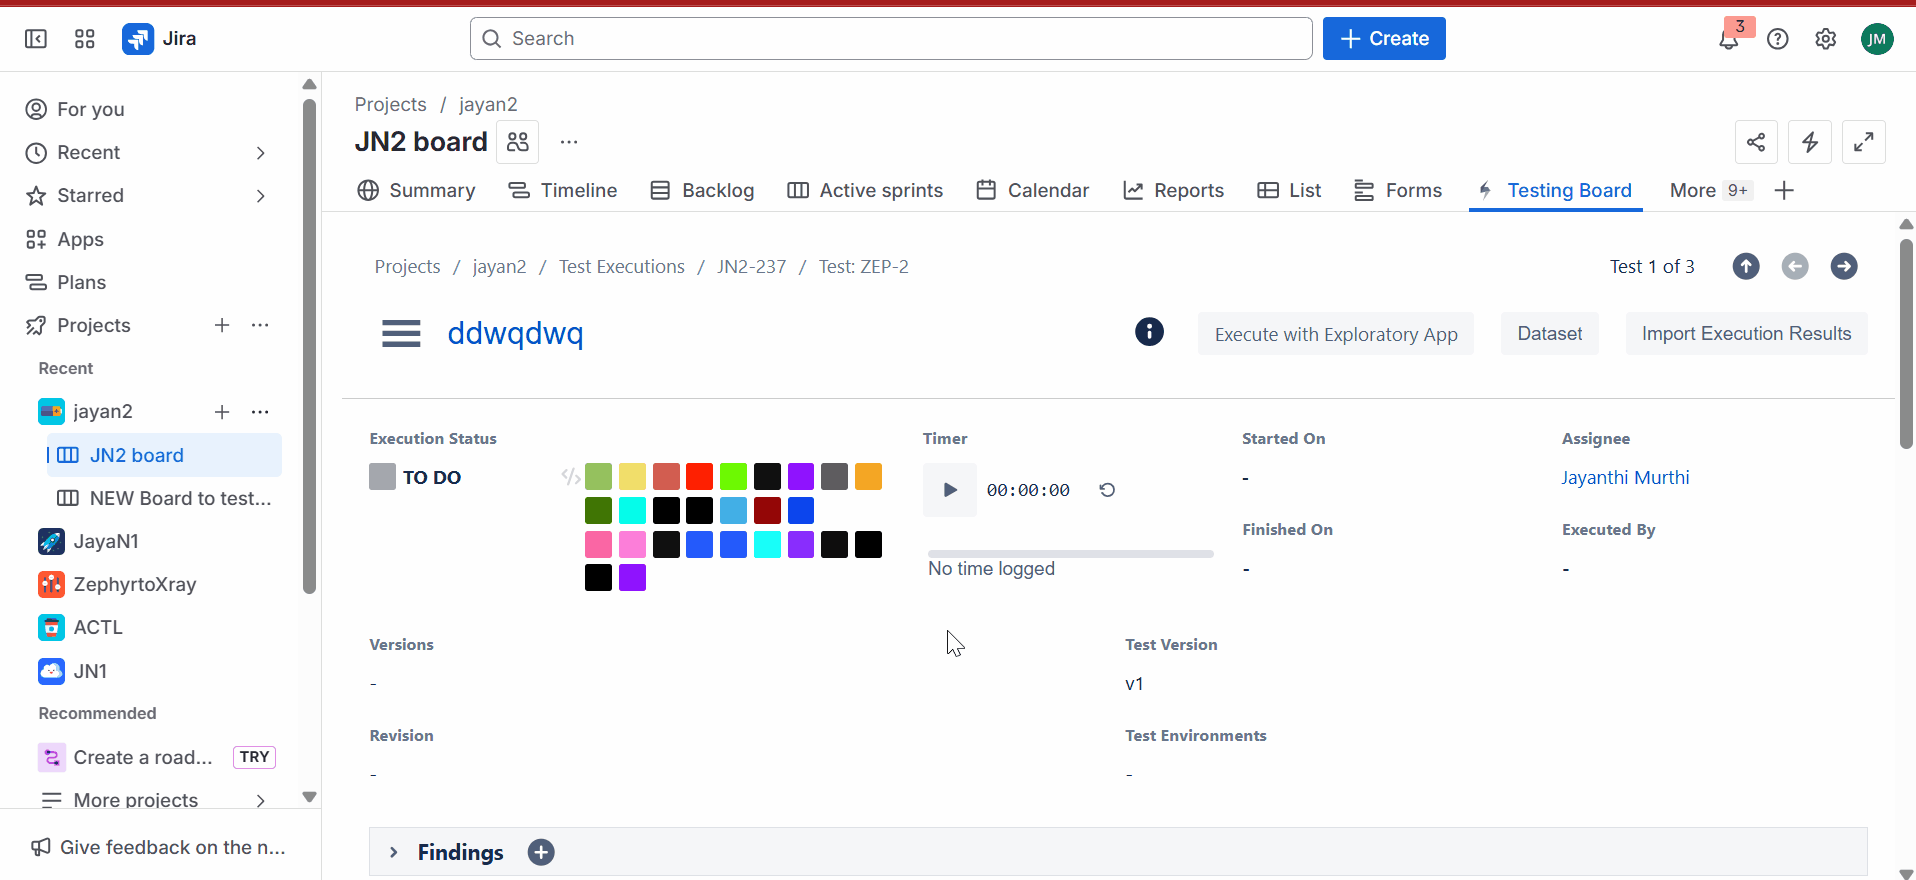Reset the timer with the refresh icon
The height and width of the screenshot is (880, 1916).
(x=1107, y=490)
